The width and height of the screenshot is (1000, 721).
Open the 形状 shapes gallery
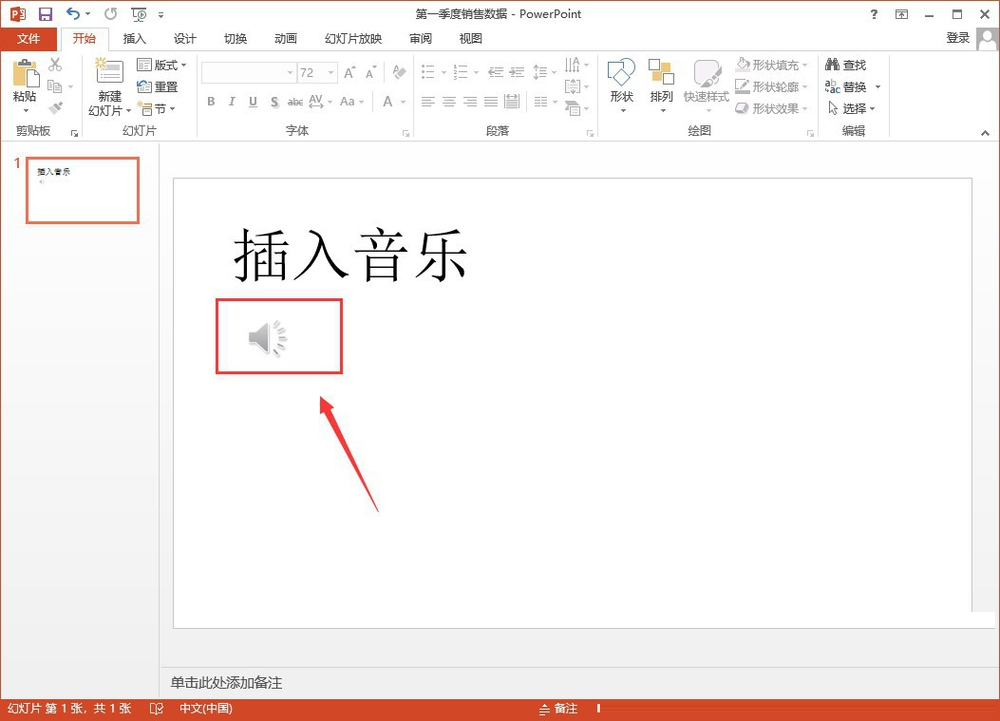coord(622,86)
